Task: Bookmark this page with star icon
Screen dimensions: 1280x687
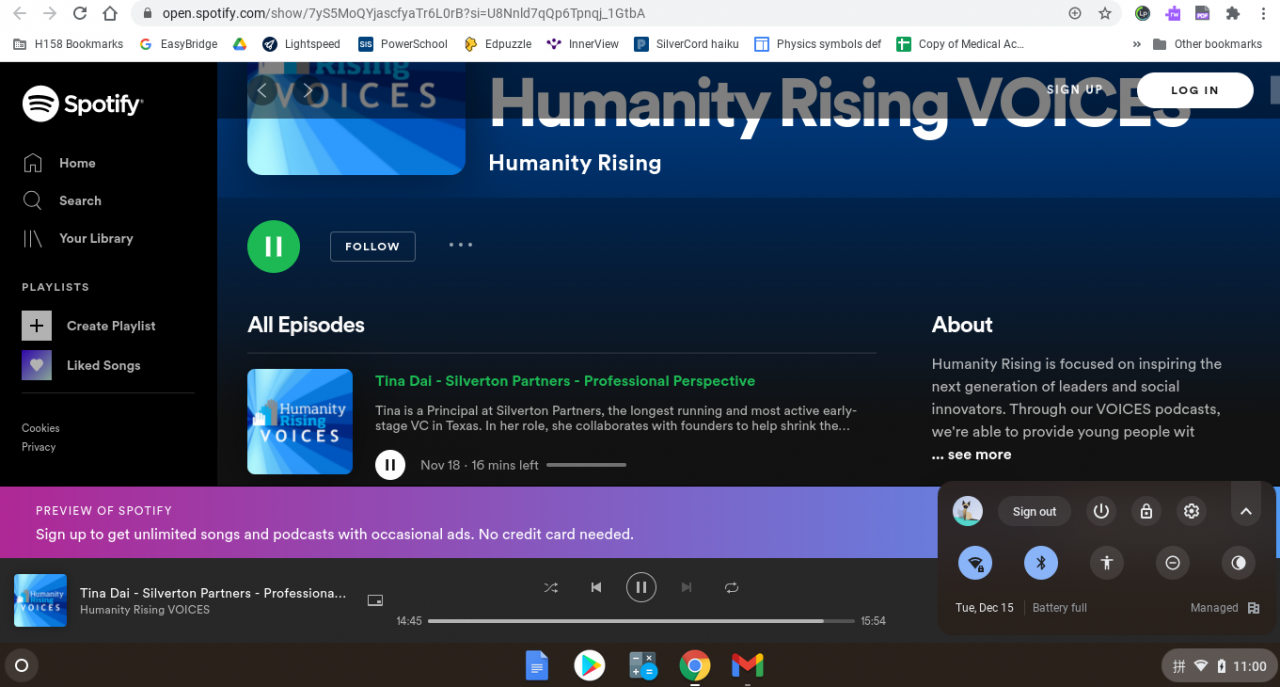Action: click(x=1105, y=13)
